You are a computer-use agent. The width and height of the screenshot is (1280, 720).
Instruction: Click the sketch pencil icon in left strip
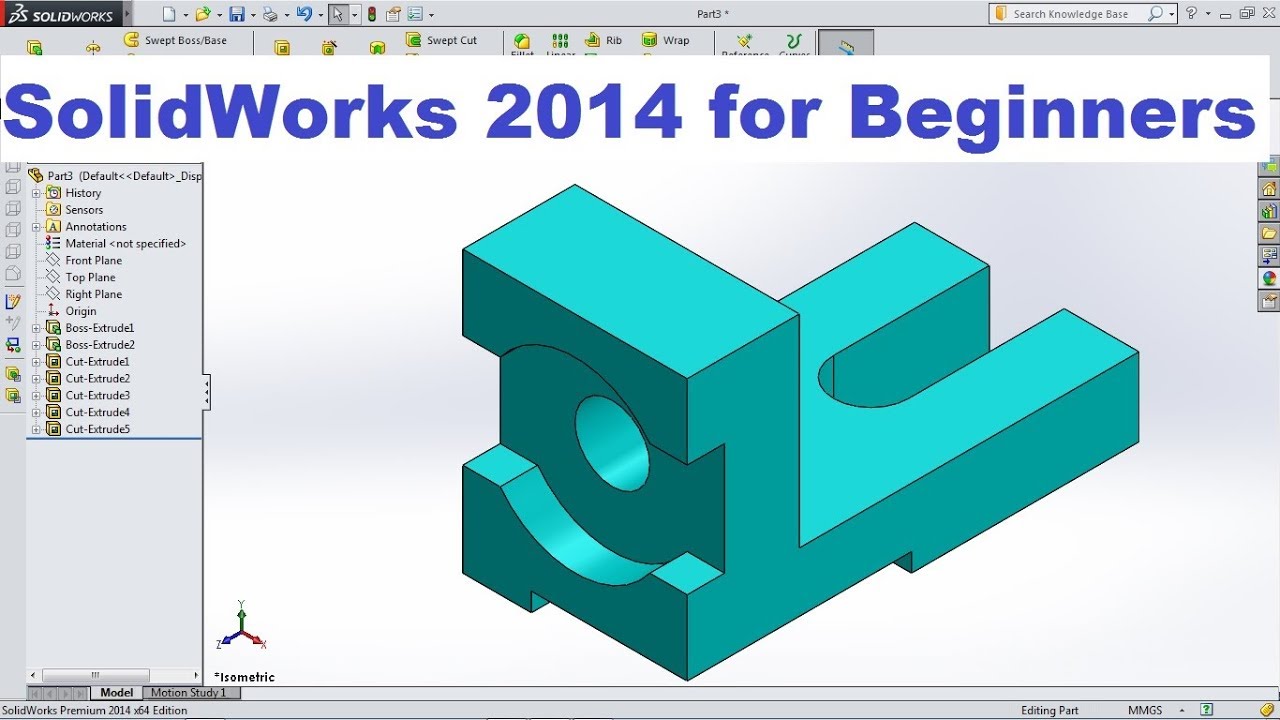pyautogui.click(x=13, y=301)
